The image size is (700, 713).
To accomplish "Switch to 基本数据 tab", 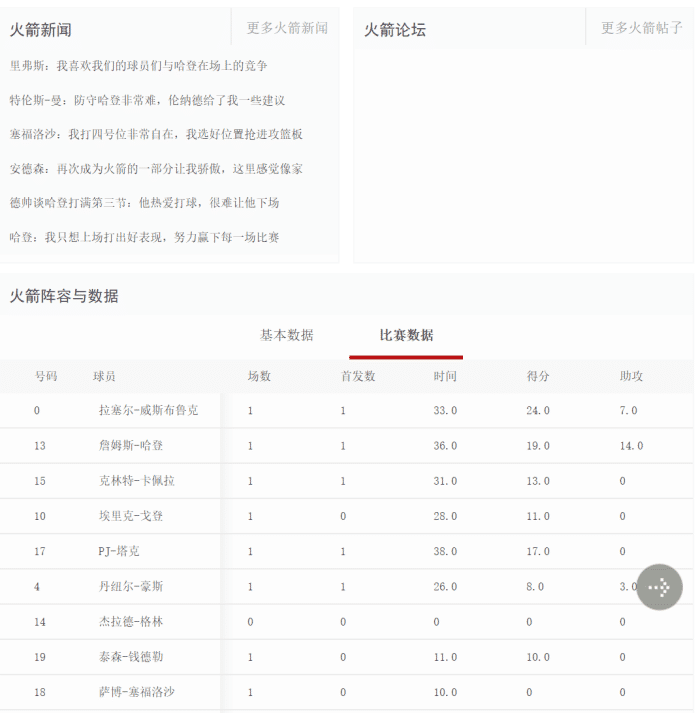I will pos(287,336).
